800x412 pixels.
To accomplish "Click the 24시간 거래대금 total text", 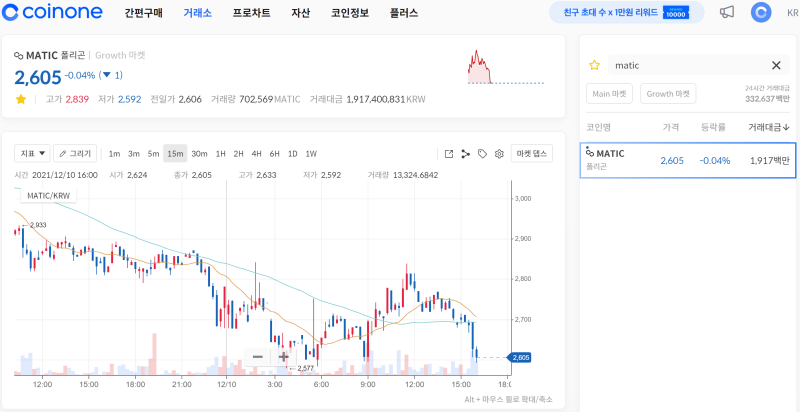I will (767, 93).
